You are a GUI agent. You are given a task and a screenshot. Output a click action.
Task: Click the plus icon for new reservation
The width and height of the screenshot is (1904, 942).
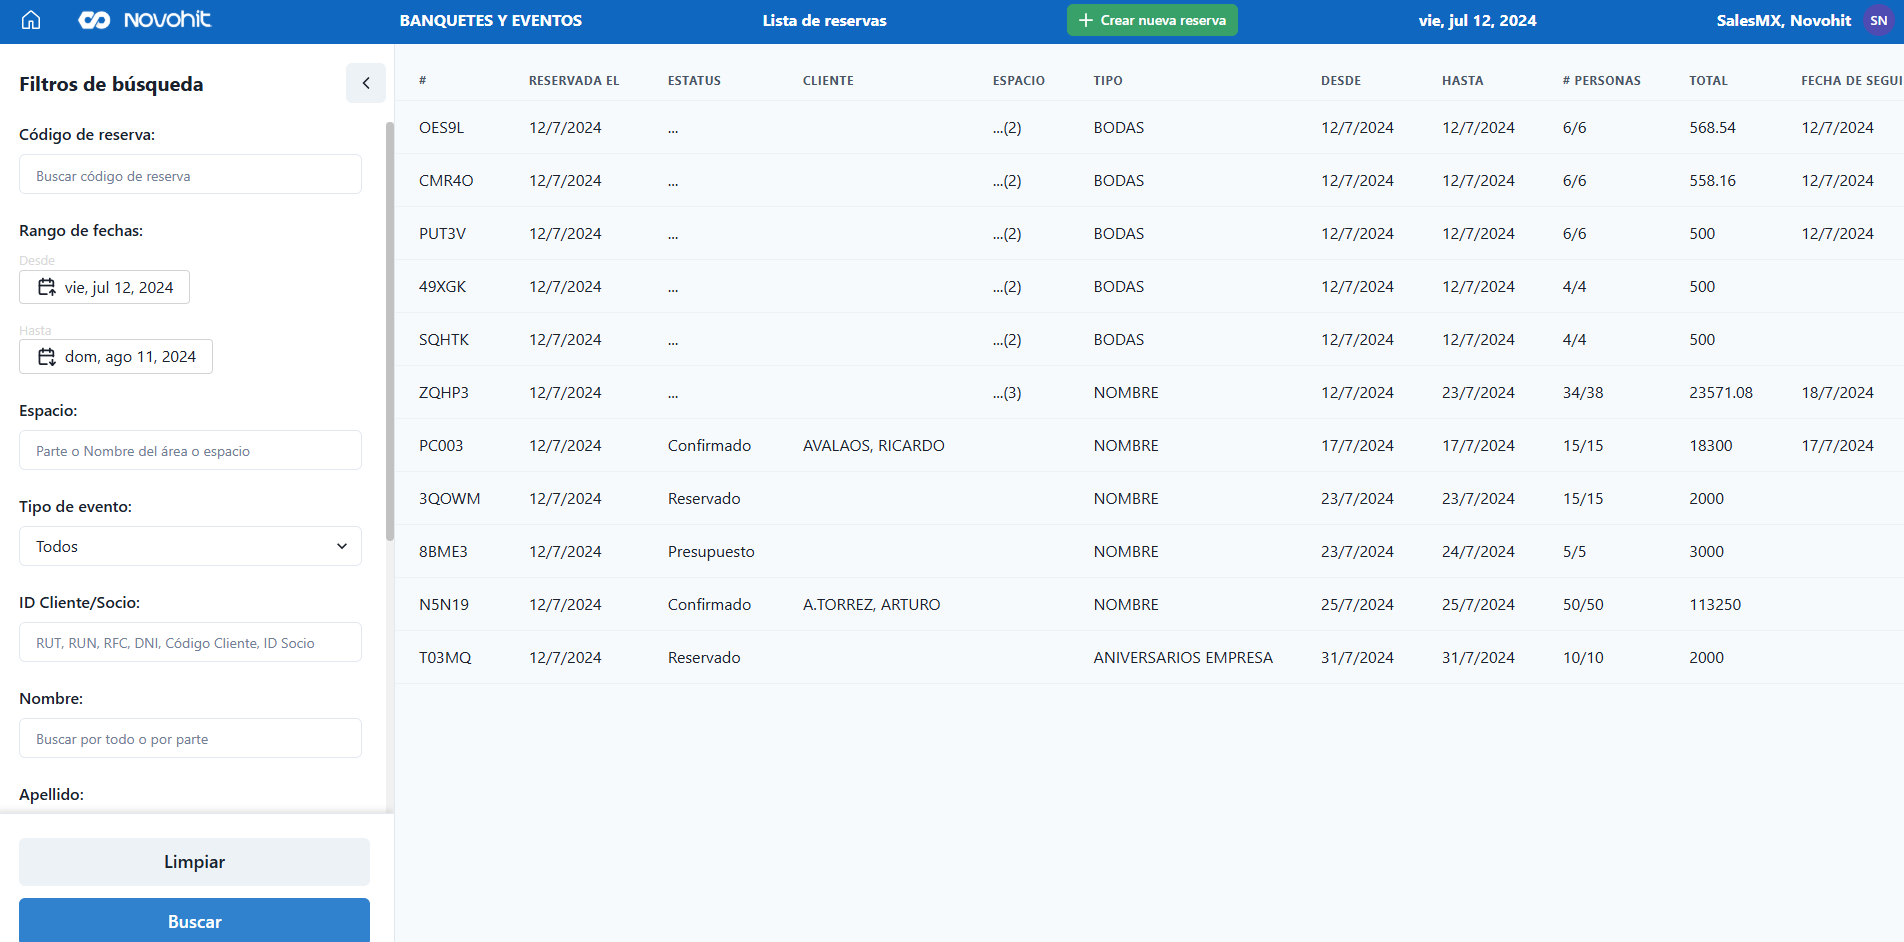click(1085, 20)
